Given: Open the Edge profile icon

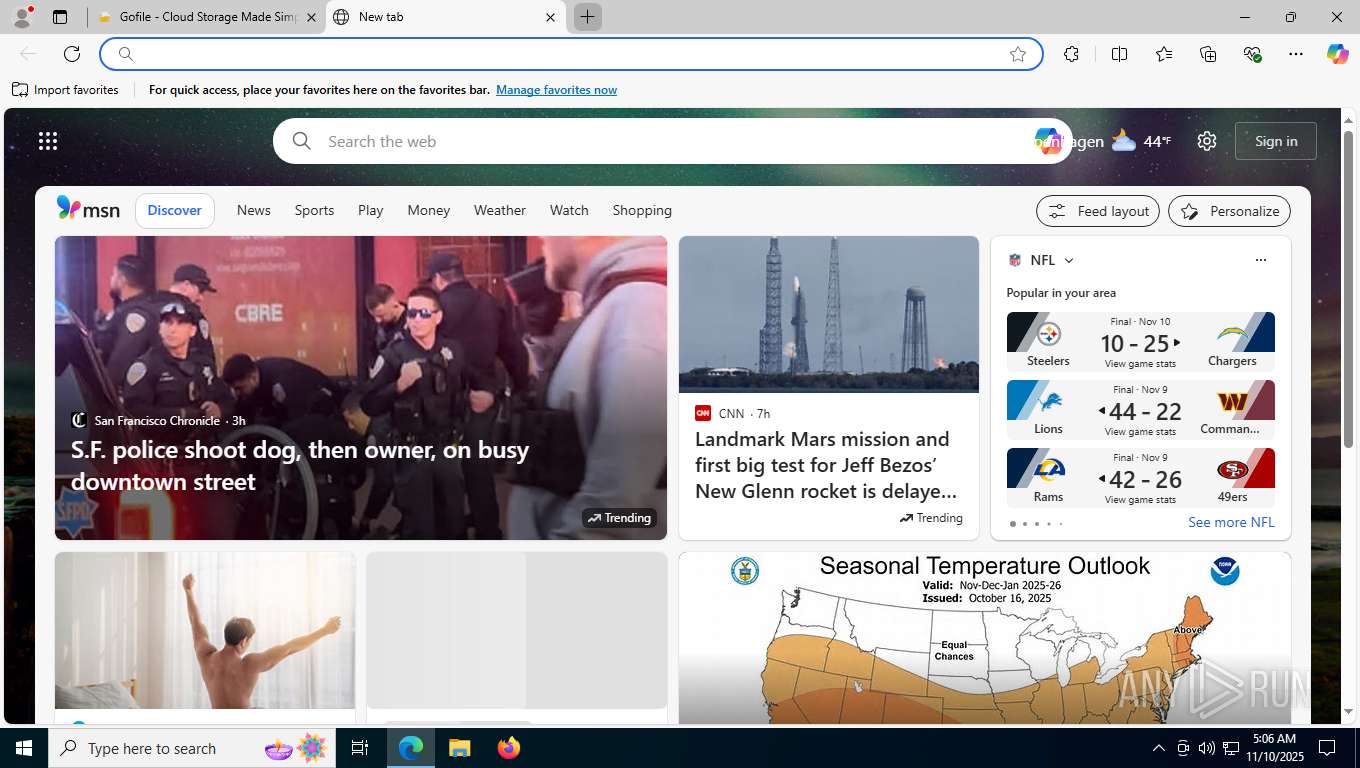Looking at the screenshot, I should [22, 17].
